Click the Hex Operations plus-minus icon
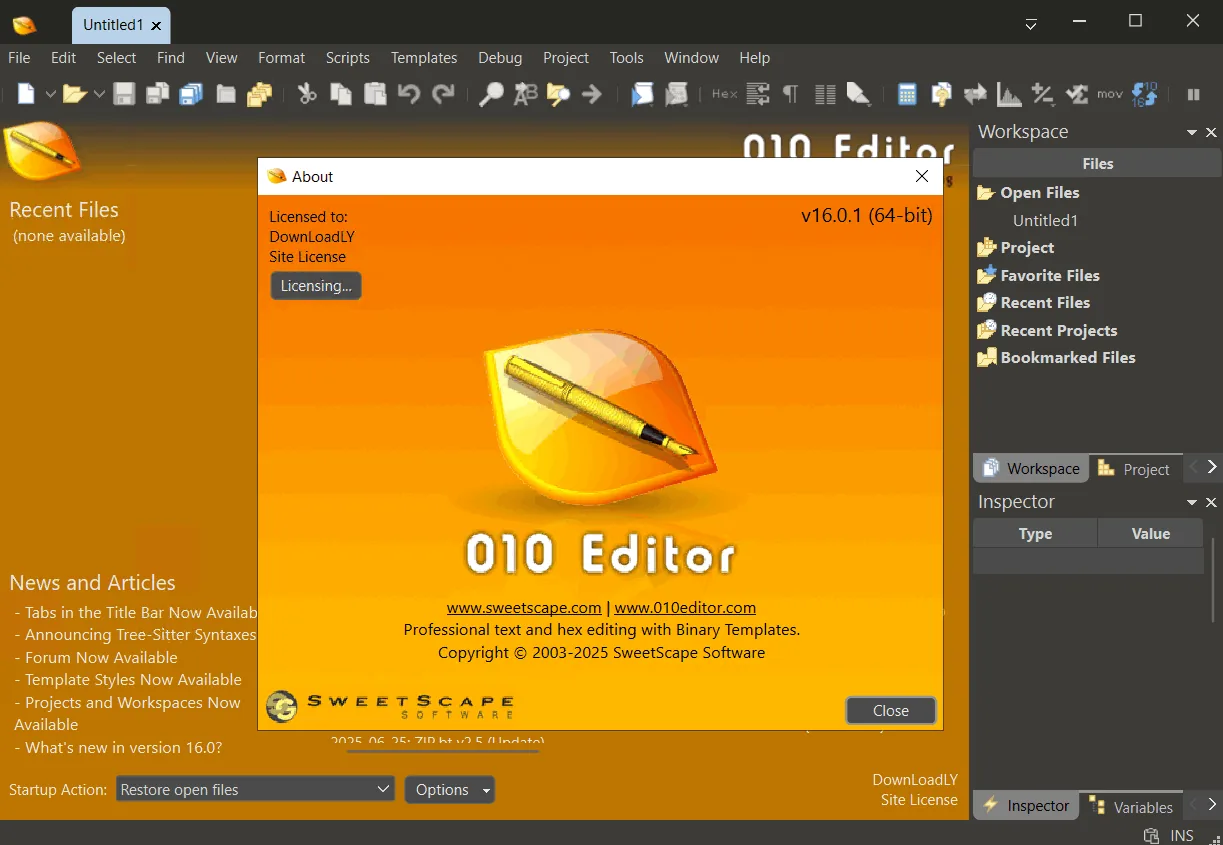The image size is (1223, 845). [x=1043, y=94]
